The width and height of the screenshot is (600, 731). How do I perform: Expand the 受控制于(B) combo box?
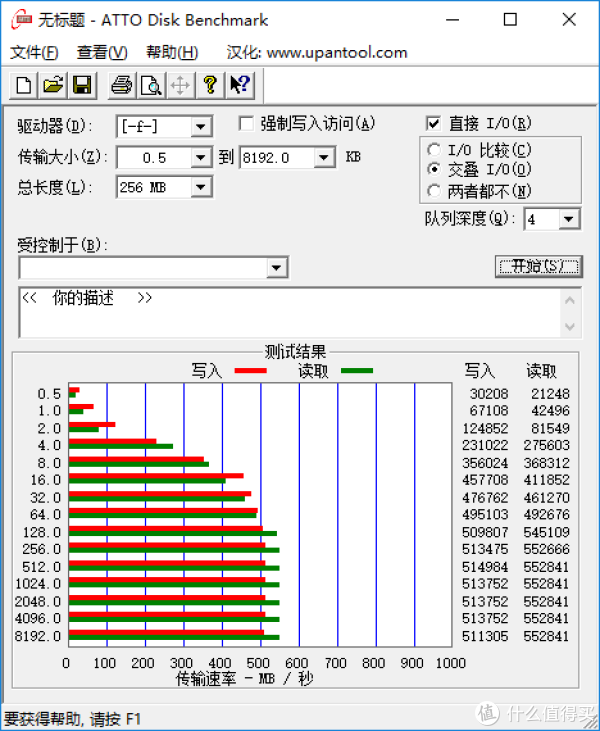(x=276, y=268)
